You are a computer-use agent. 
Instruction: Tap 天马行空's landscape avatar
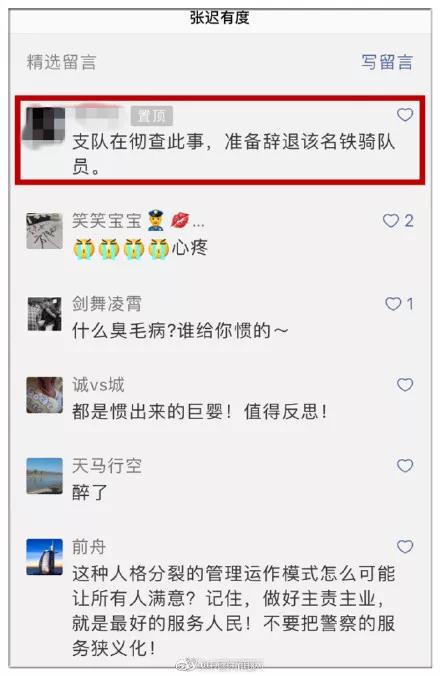pos(44,476)
